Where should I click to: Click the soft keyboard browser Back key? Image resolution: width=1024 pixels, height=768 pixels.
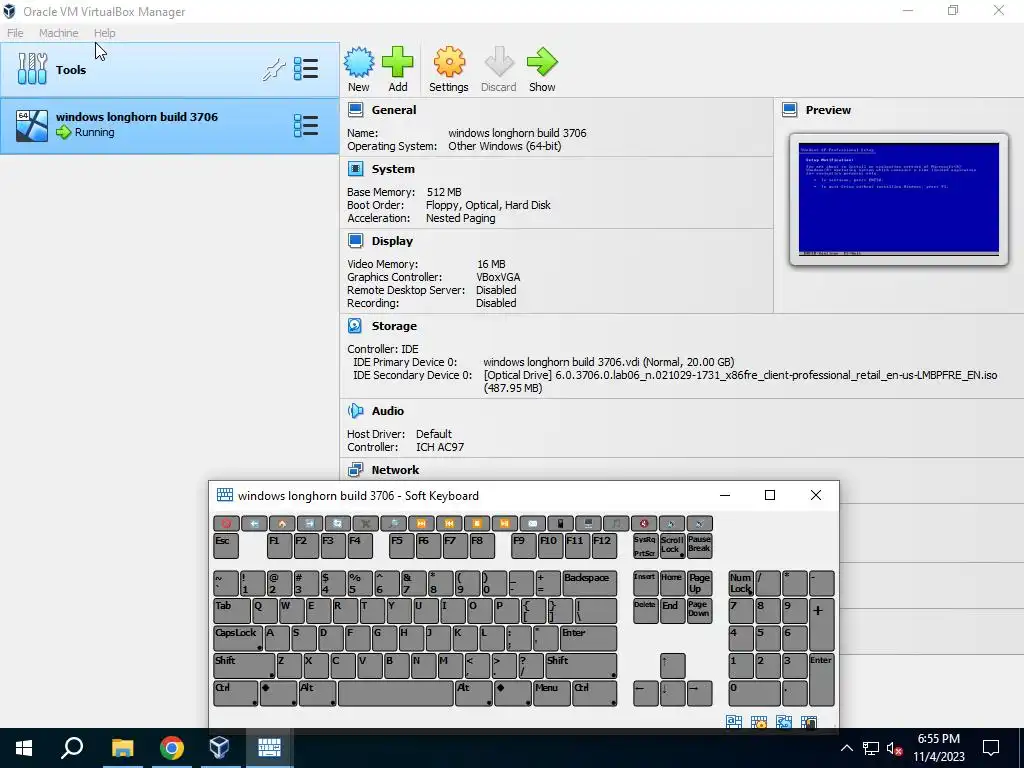point(254,524)
